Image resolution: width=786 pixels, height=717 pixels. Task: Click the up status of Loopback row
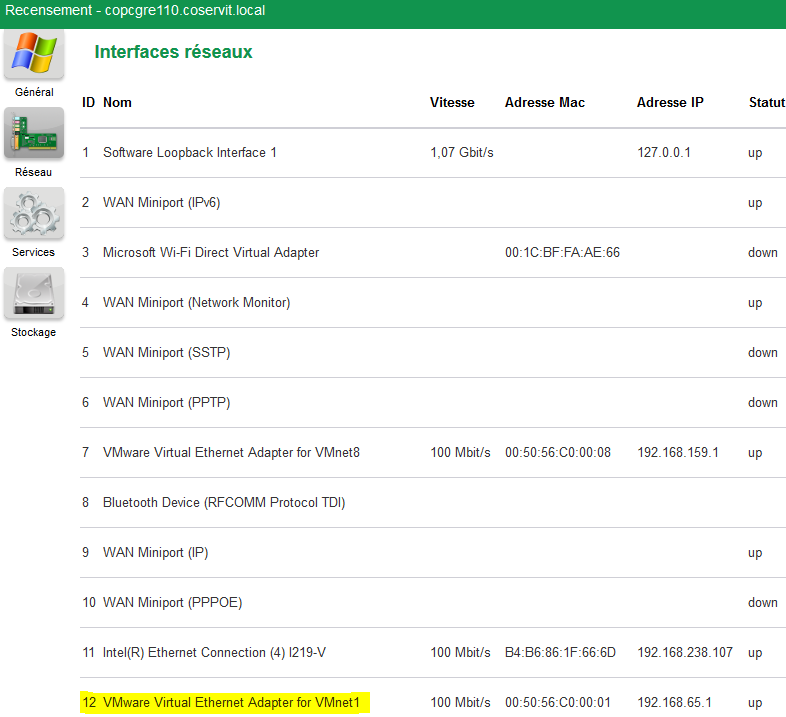tap(755, 153)
